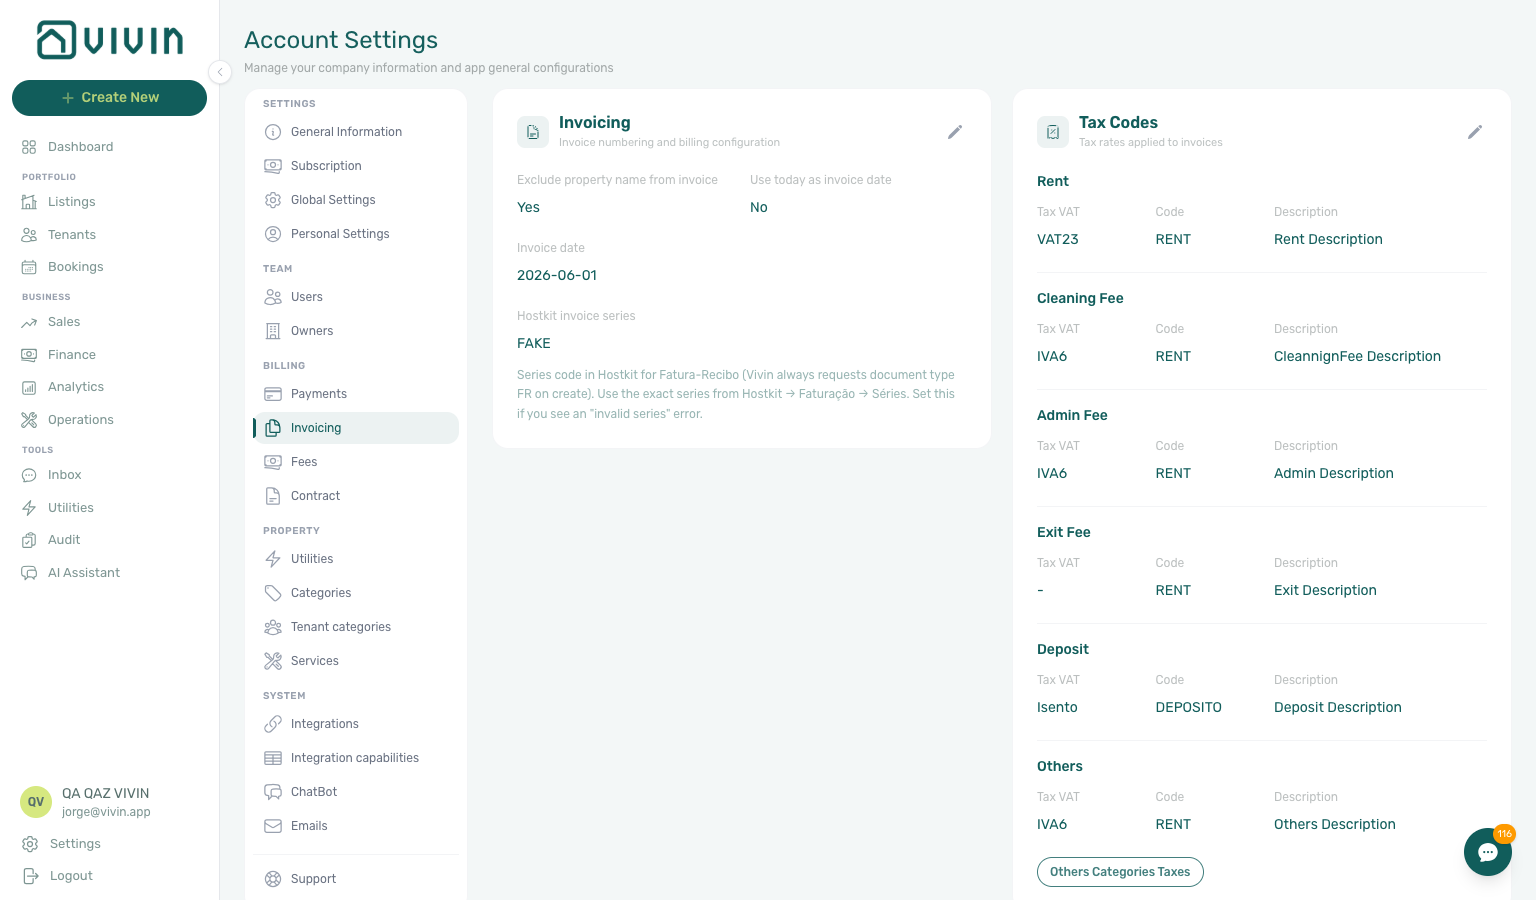Click the Utilities bolt icon under Tools
The height and width of the screenshot is (900, 1536).
click(29, 508)
